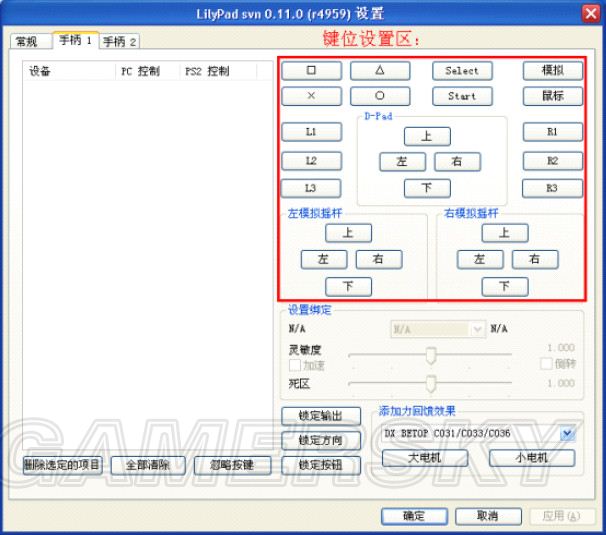The width and height of the screenshot is (606, 535).
Task: Click the 设备 column header
Action: (70, 71)
